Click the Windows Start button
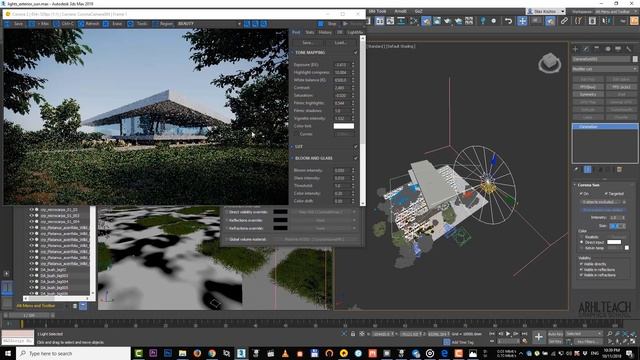640x360 pixels. [8, 353]
